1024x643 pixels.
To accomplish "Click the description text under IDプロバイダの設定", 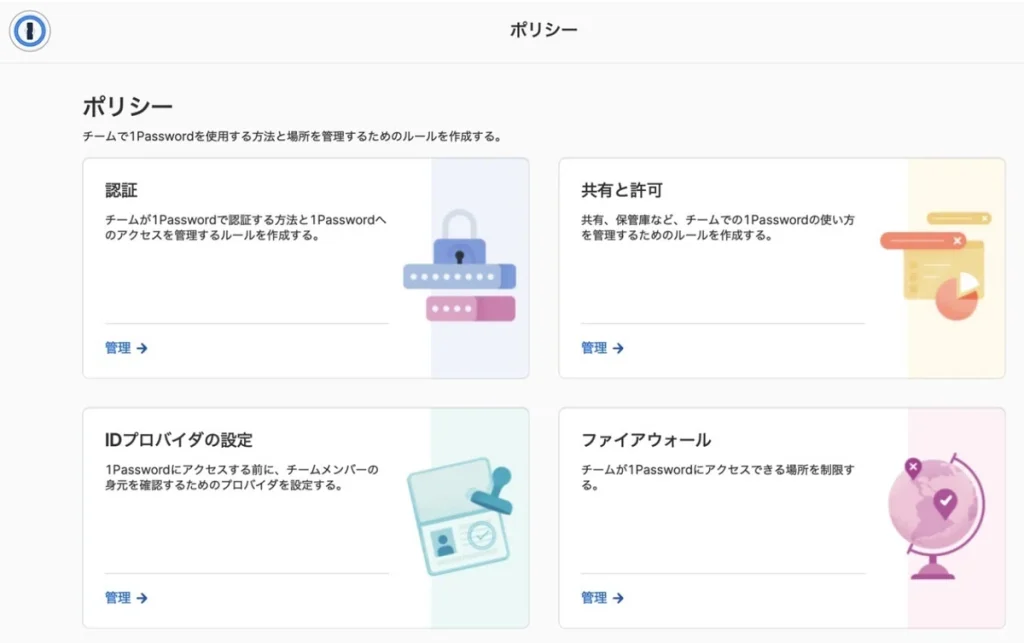I will [241, 477].
